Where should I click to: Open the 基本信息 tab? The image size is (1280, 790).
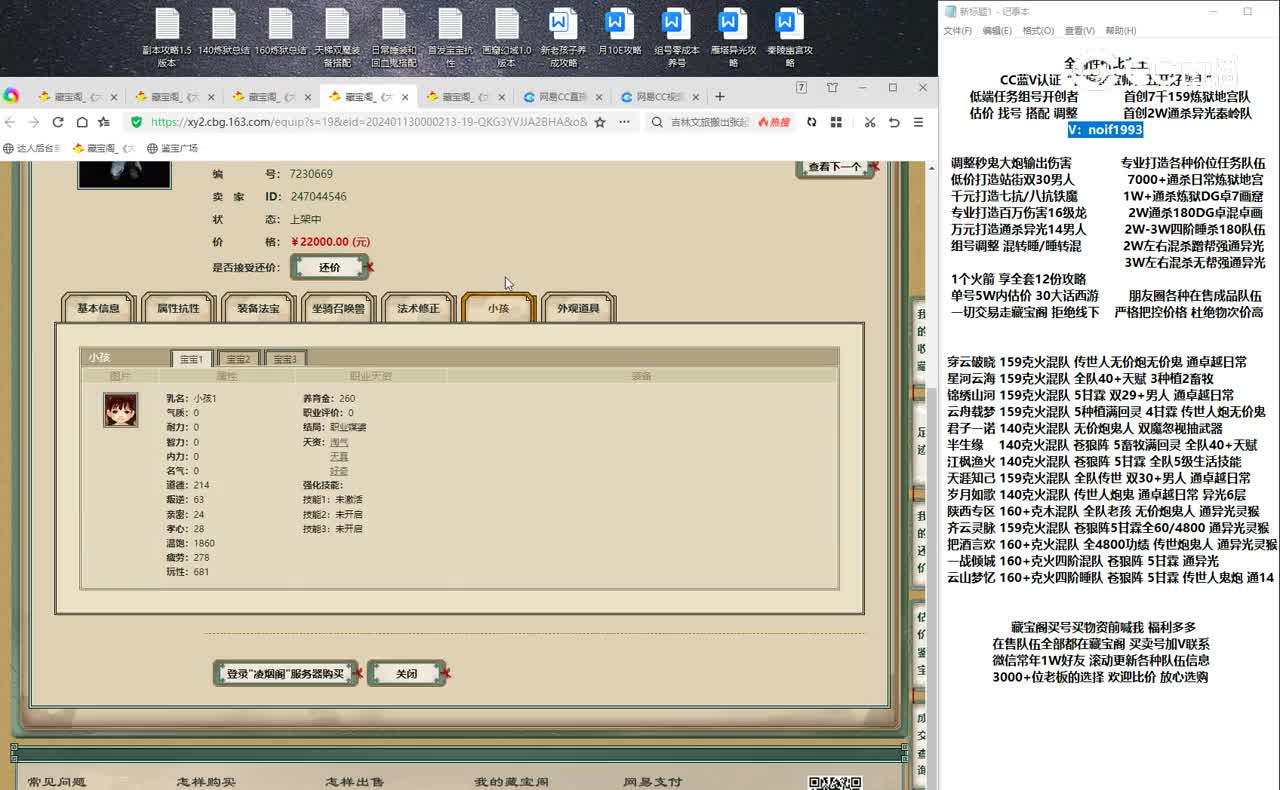pyautogui.click(x=98, y=308)
